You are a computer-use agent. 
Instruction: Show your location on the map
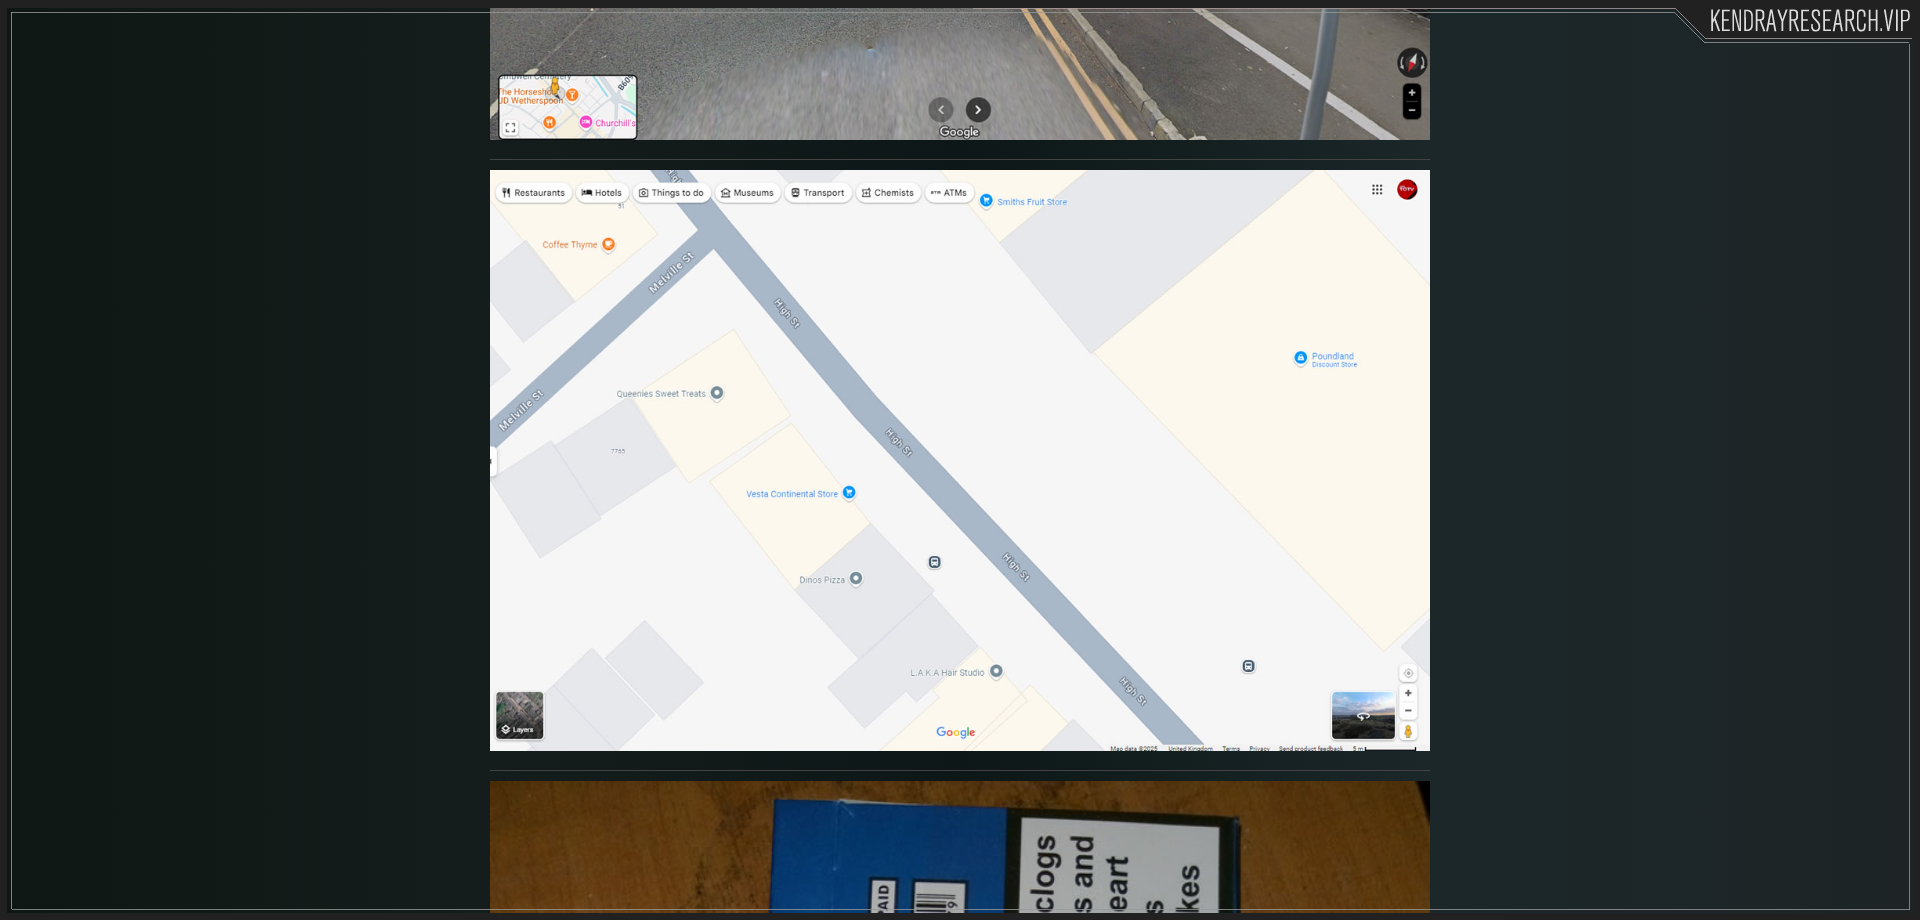(x=1408, y=673)
